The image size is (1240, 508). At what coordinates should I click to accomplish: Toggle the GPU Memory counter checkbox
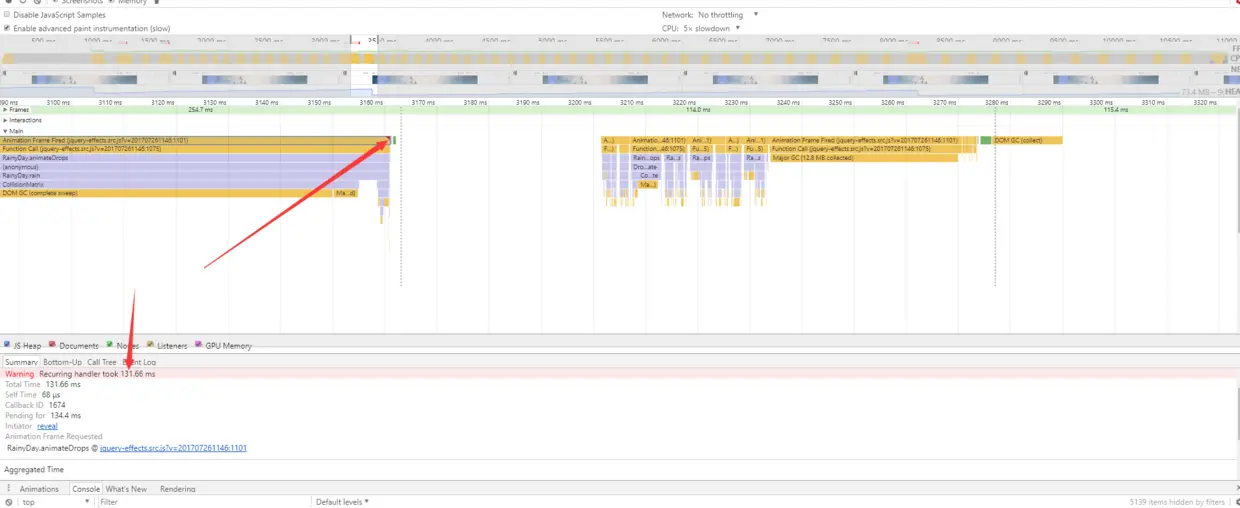(199, 345)
